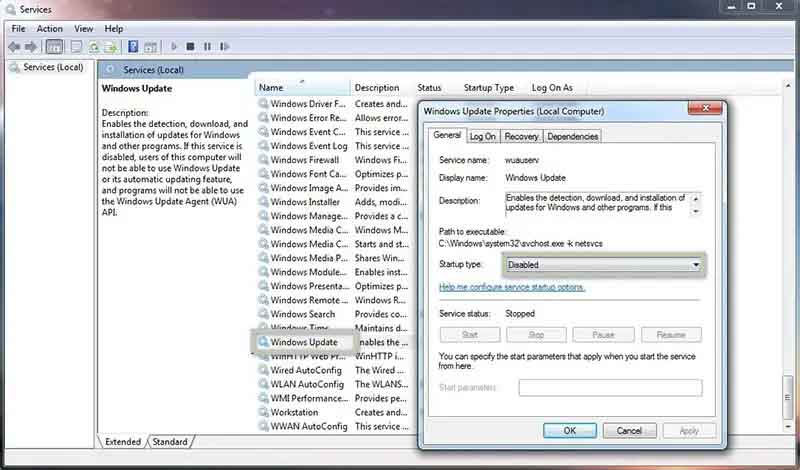Click the Stop button under Service status
This screenshot has height=470, width=800.
point(536,335)
